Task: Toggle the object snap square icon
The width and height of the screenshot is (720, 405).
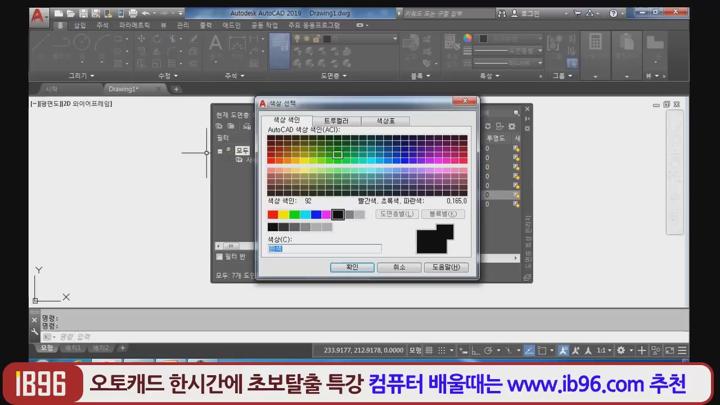Action: pos(542,350)
